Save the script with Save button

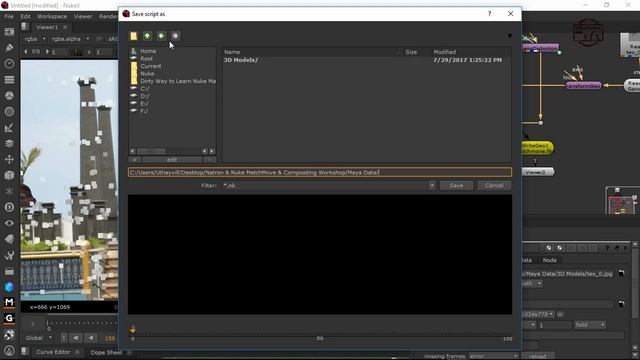tap(456, 186)
